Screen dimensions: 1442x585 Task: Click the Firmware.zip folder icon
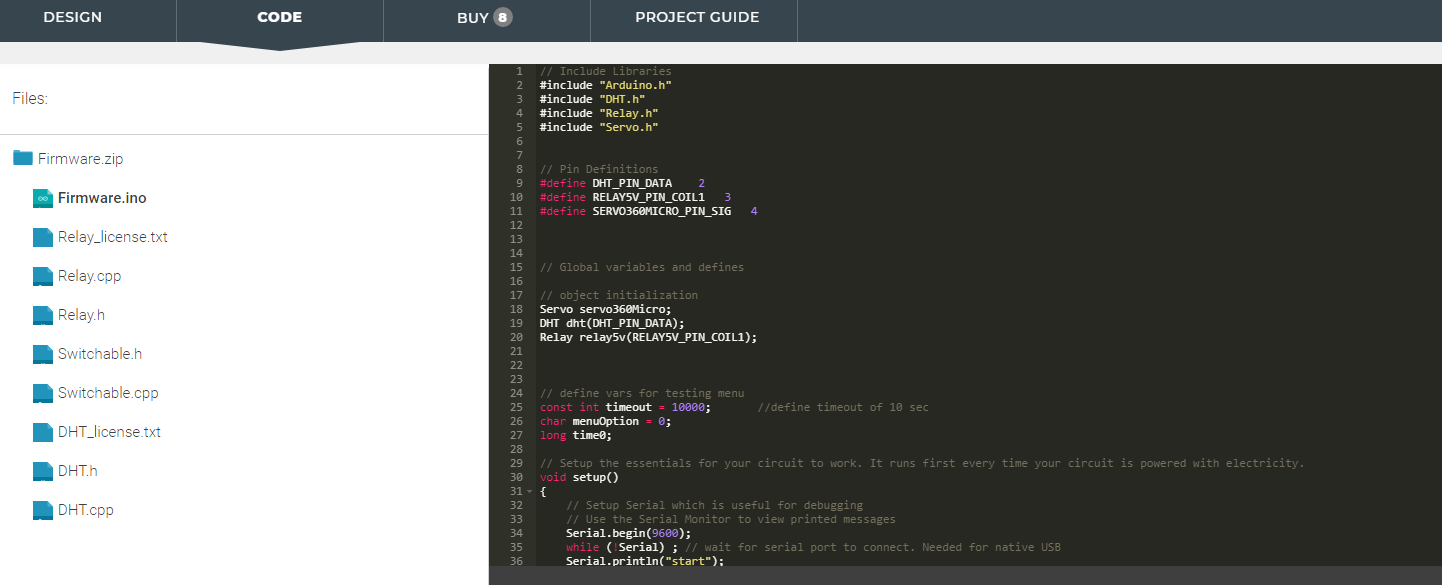click(23, 158)
